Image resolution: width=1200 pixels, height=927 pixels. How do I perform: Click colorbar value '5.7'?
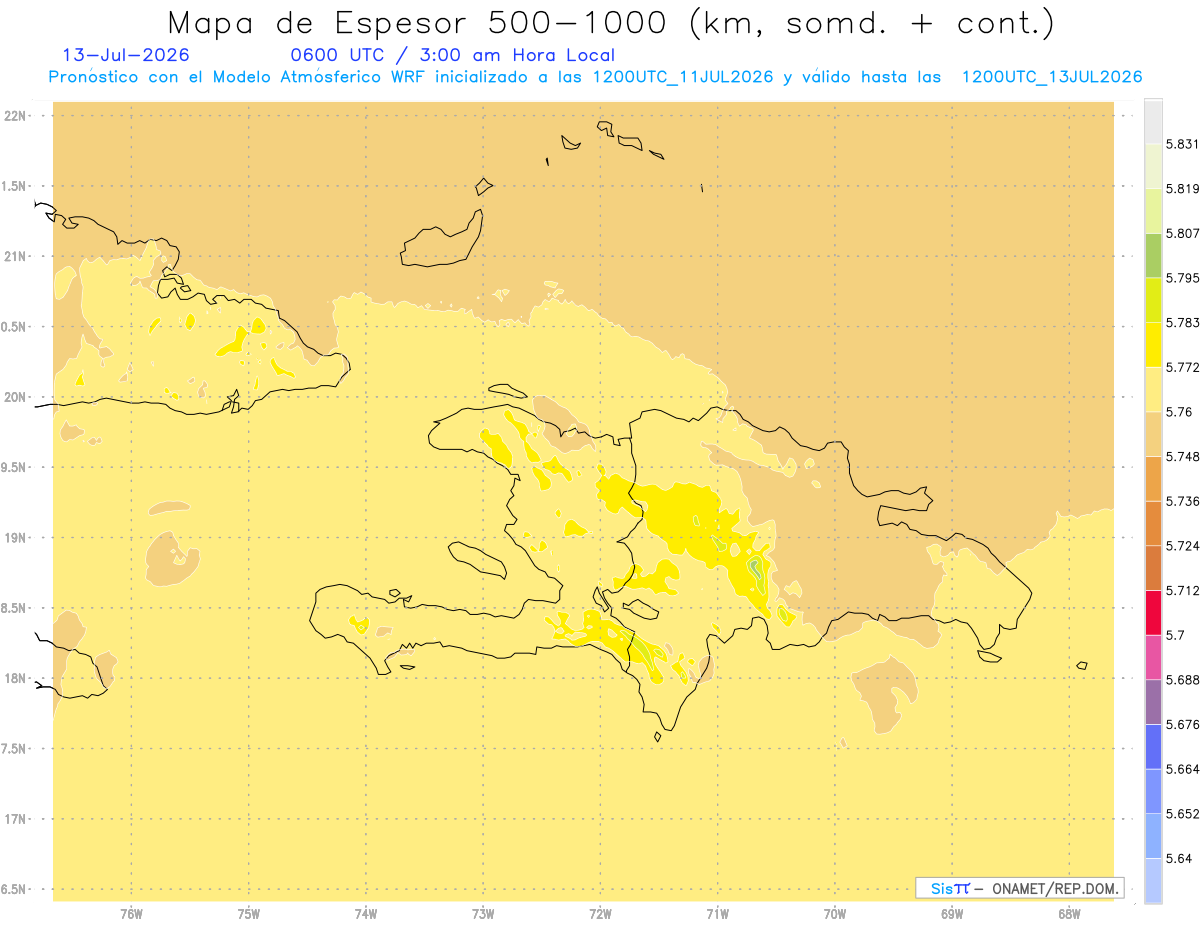tap(1175, 635)
